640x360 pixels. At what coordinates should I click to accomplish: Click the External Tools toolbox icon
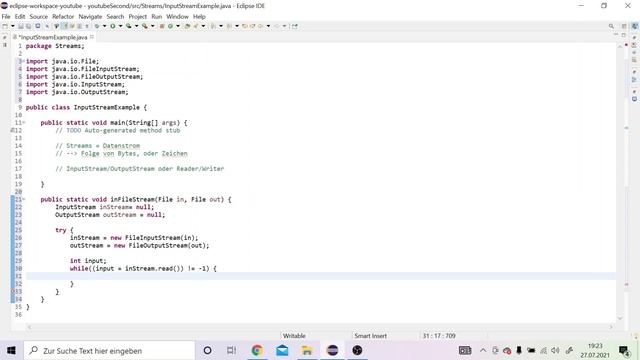pyautogui.click(x=144, y=26)
